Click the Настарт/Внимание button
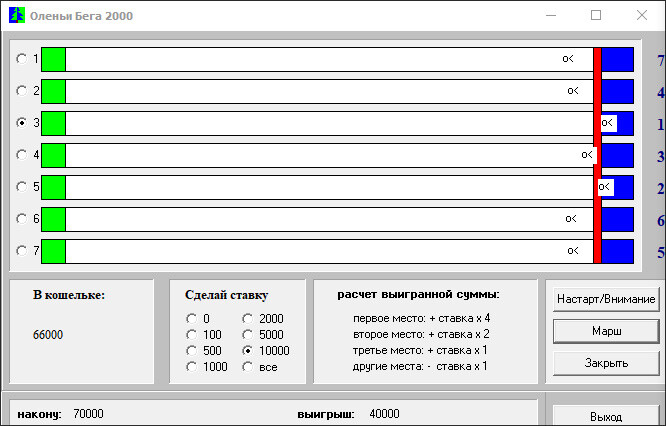The width and height of the screenshot is (666, 426). click(606, 299)
